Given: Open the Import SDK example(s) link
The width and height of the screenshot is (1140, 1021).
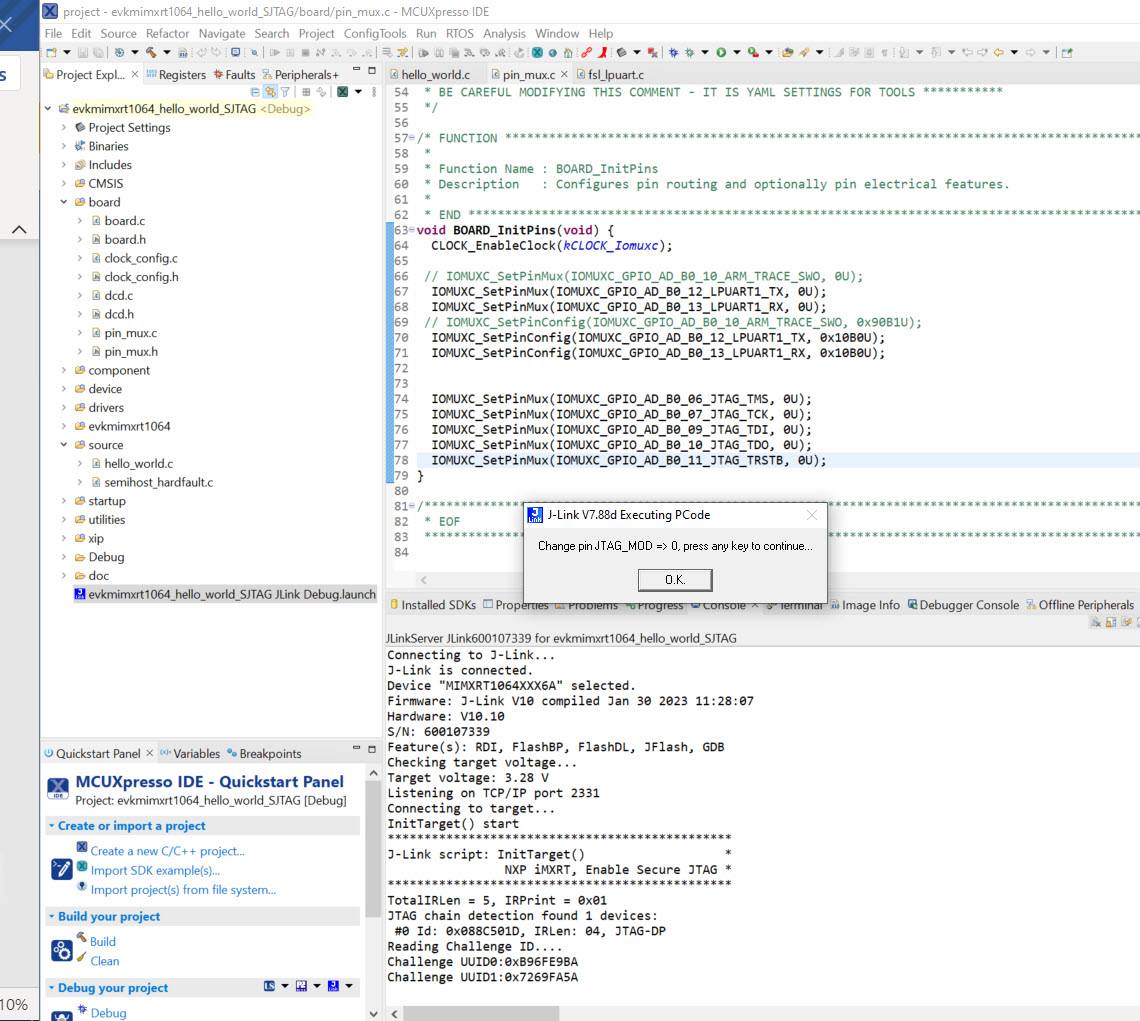Looking at the screenshot, I should tap(156, 870).
